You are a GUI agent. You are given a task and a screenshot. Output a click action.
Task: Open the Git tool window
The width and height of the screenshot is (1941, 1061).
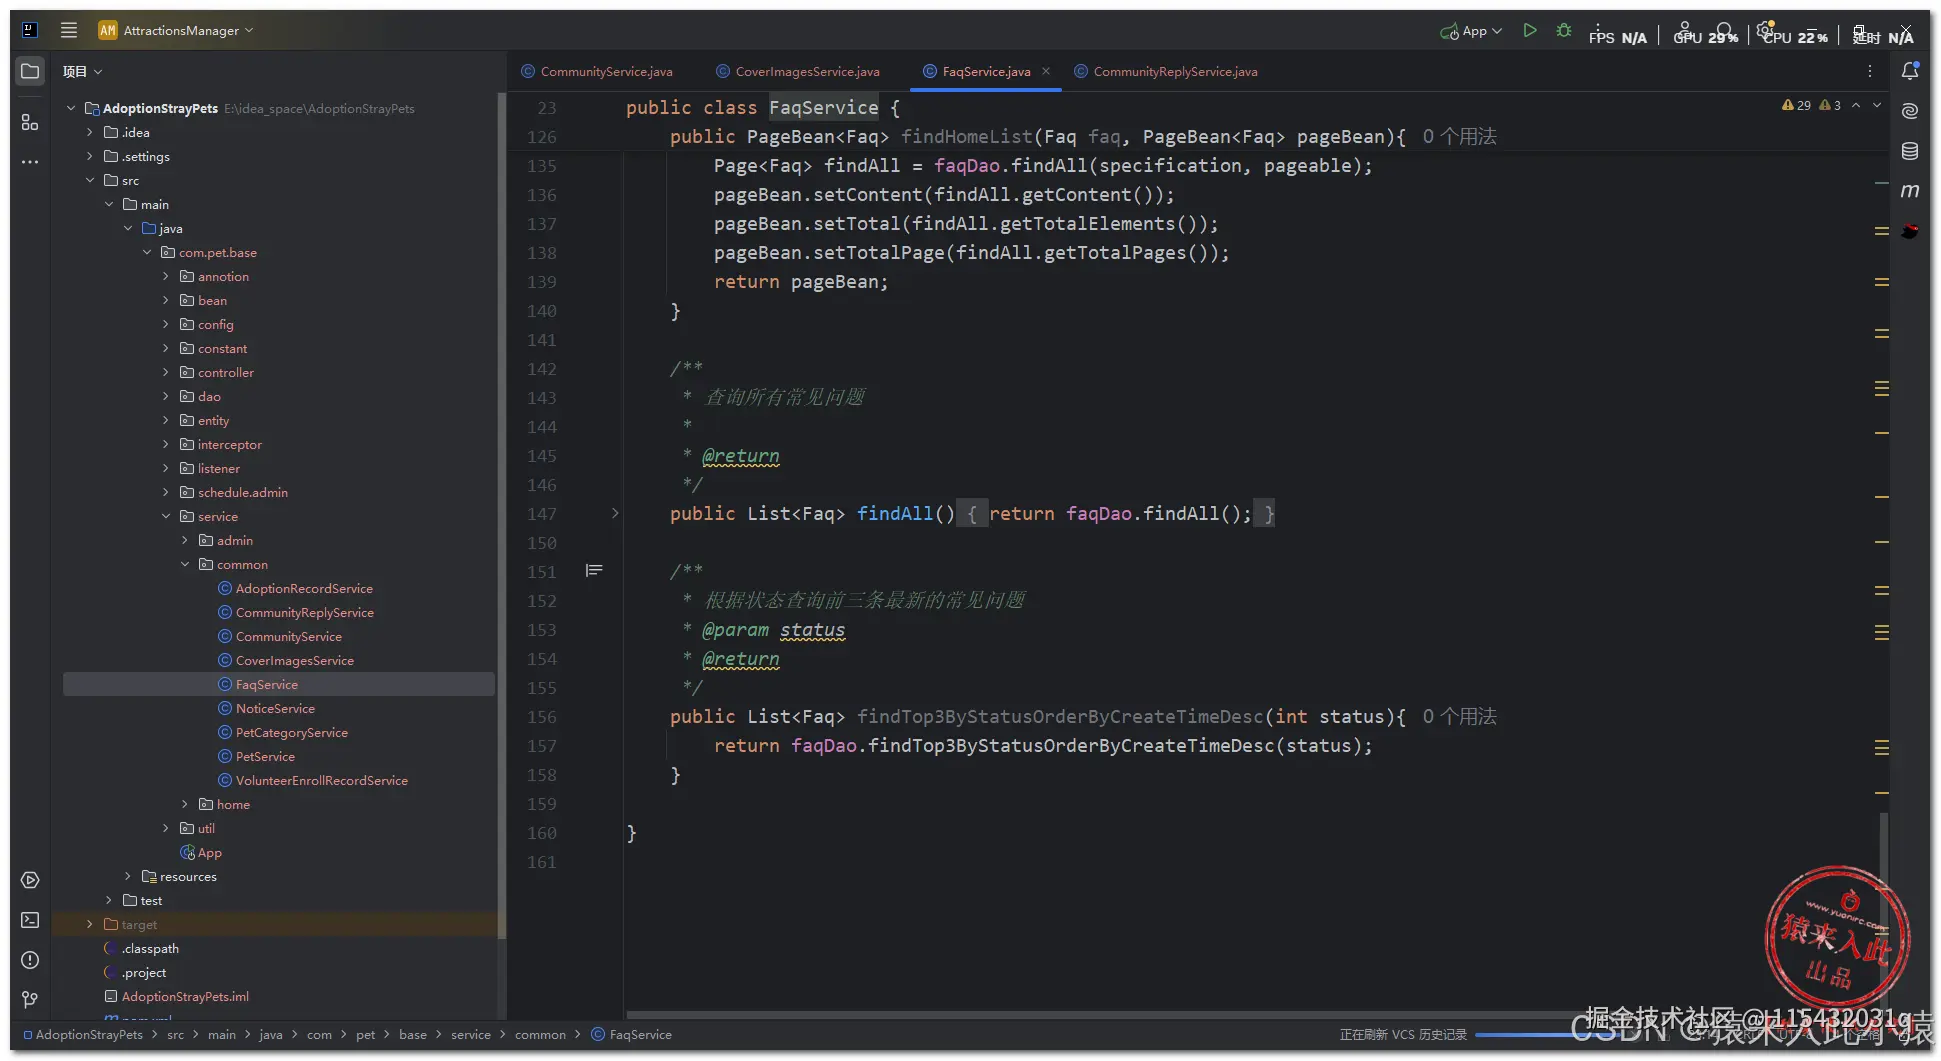[30, 1000]
